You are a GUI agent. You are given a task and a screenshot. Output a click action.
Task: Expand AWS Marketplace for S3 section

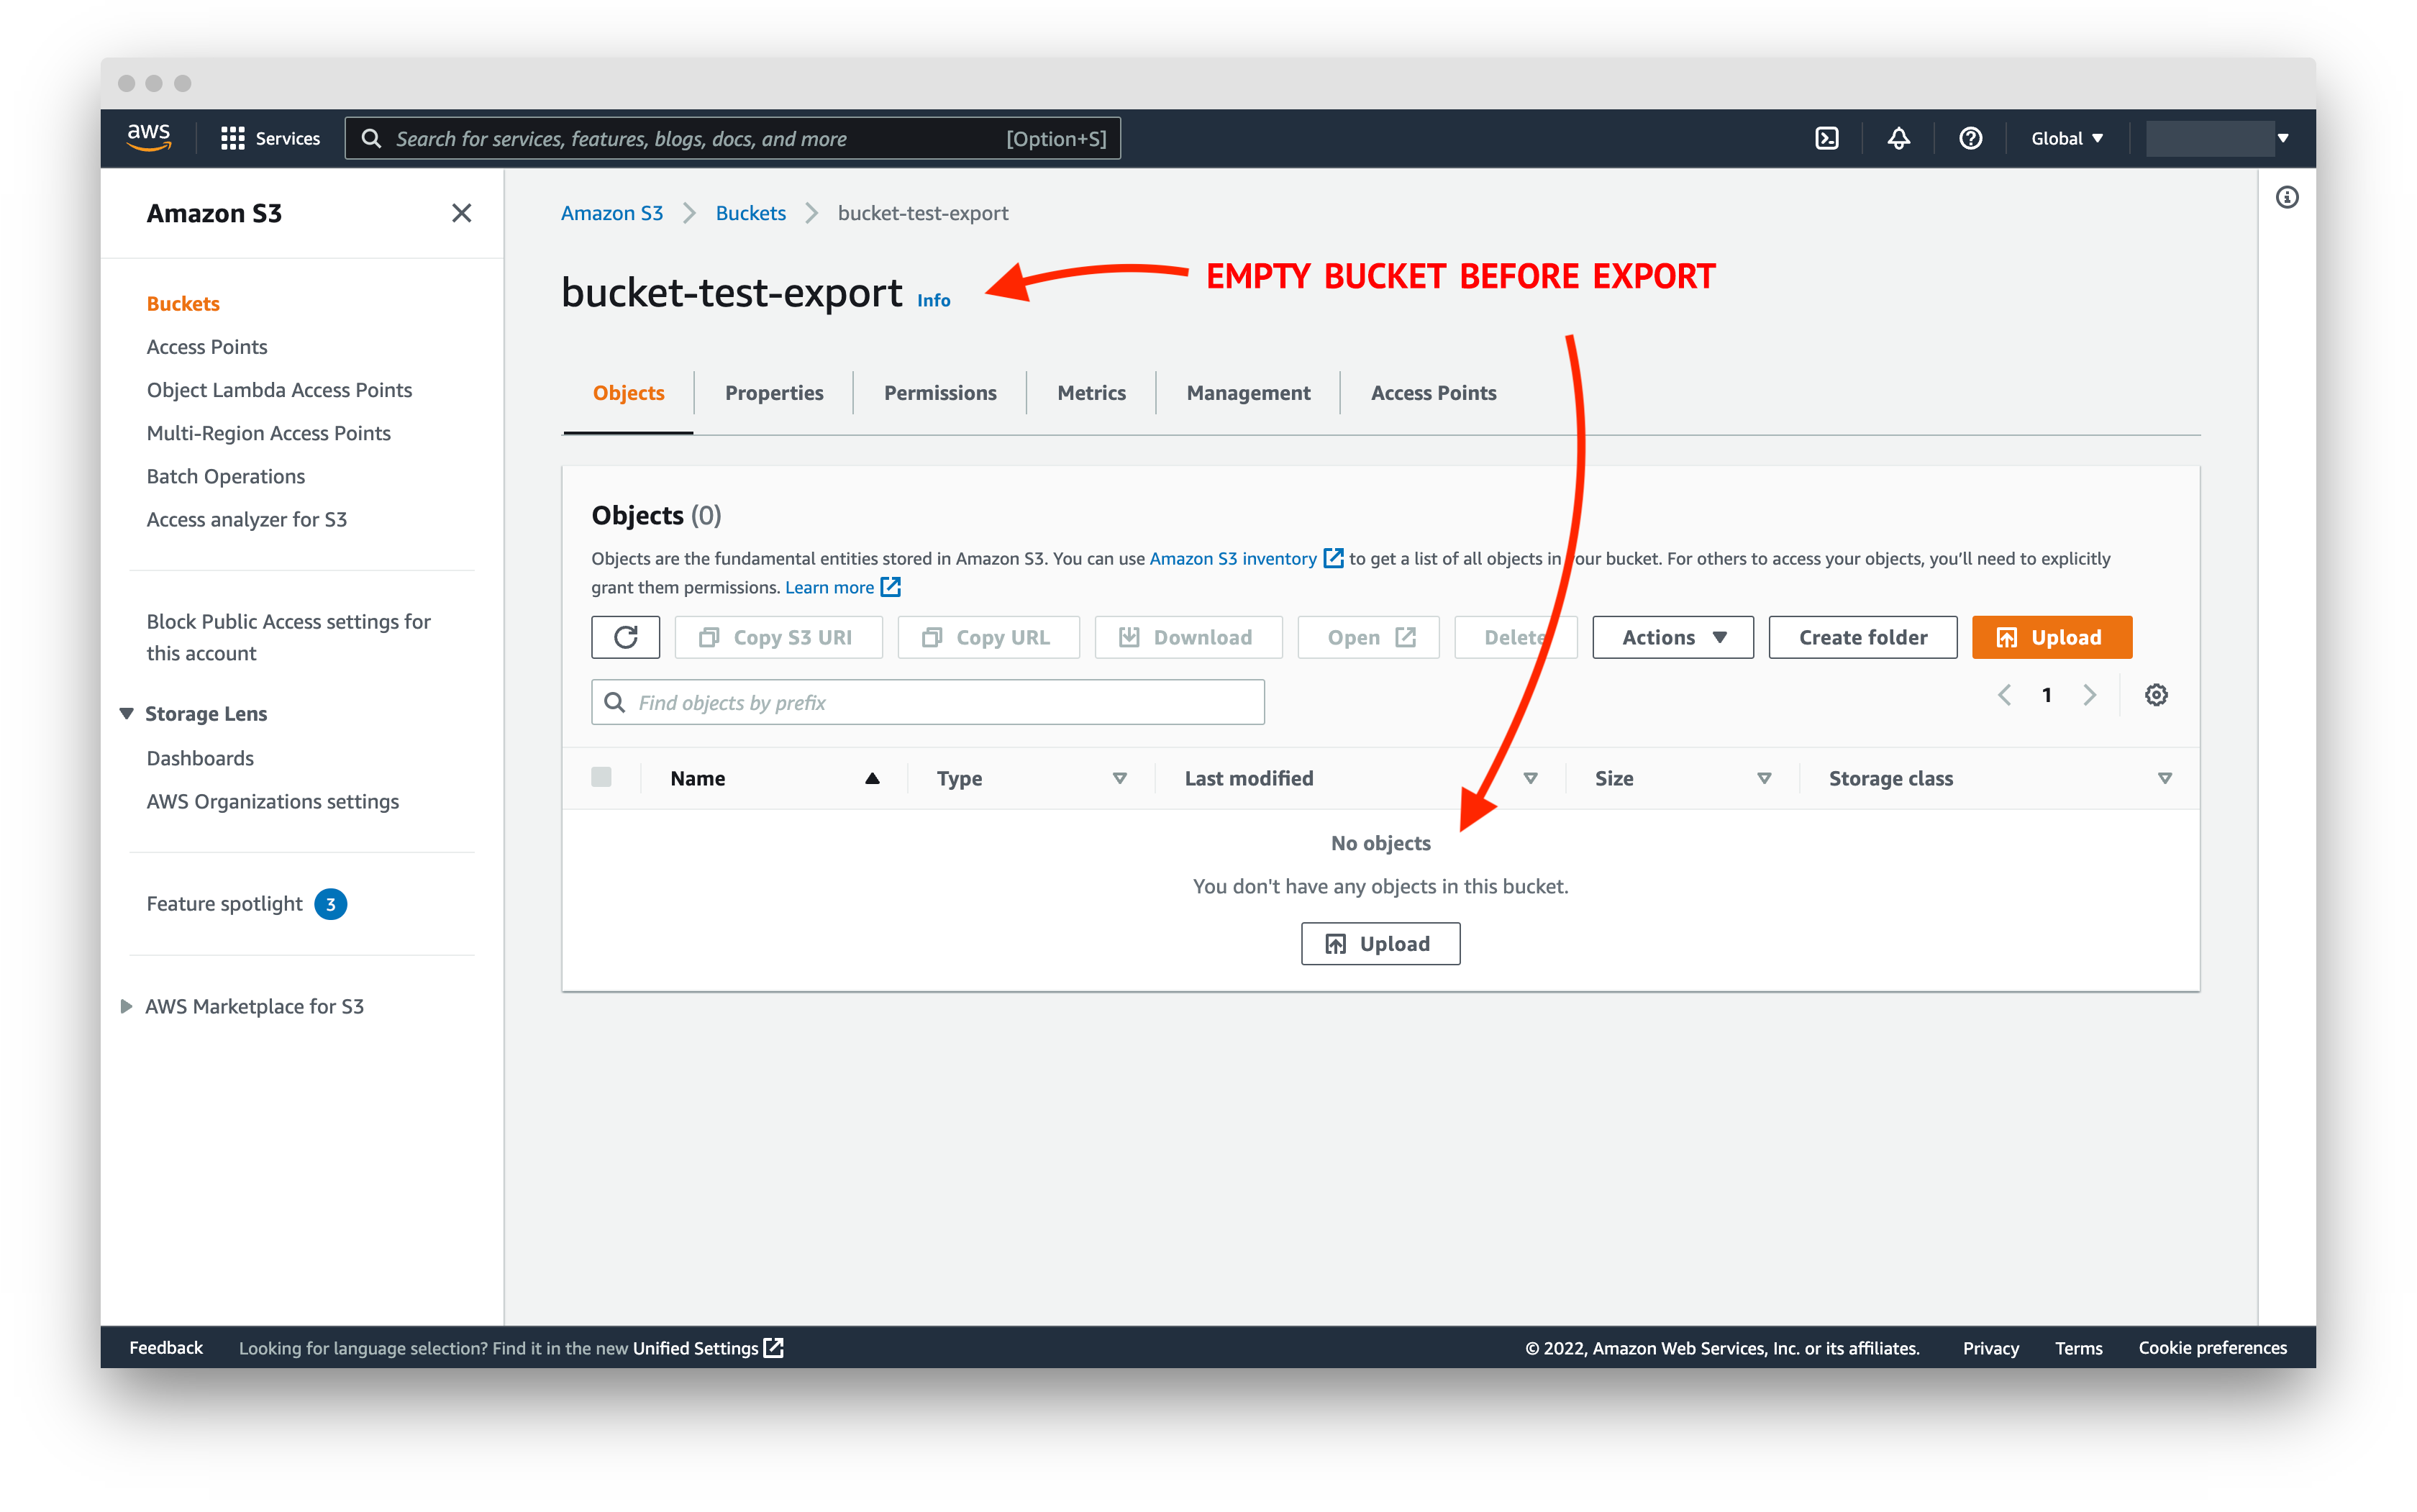pos(127,1006)
